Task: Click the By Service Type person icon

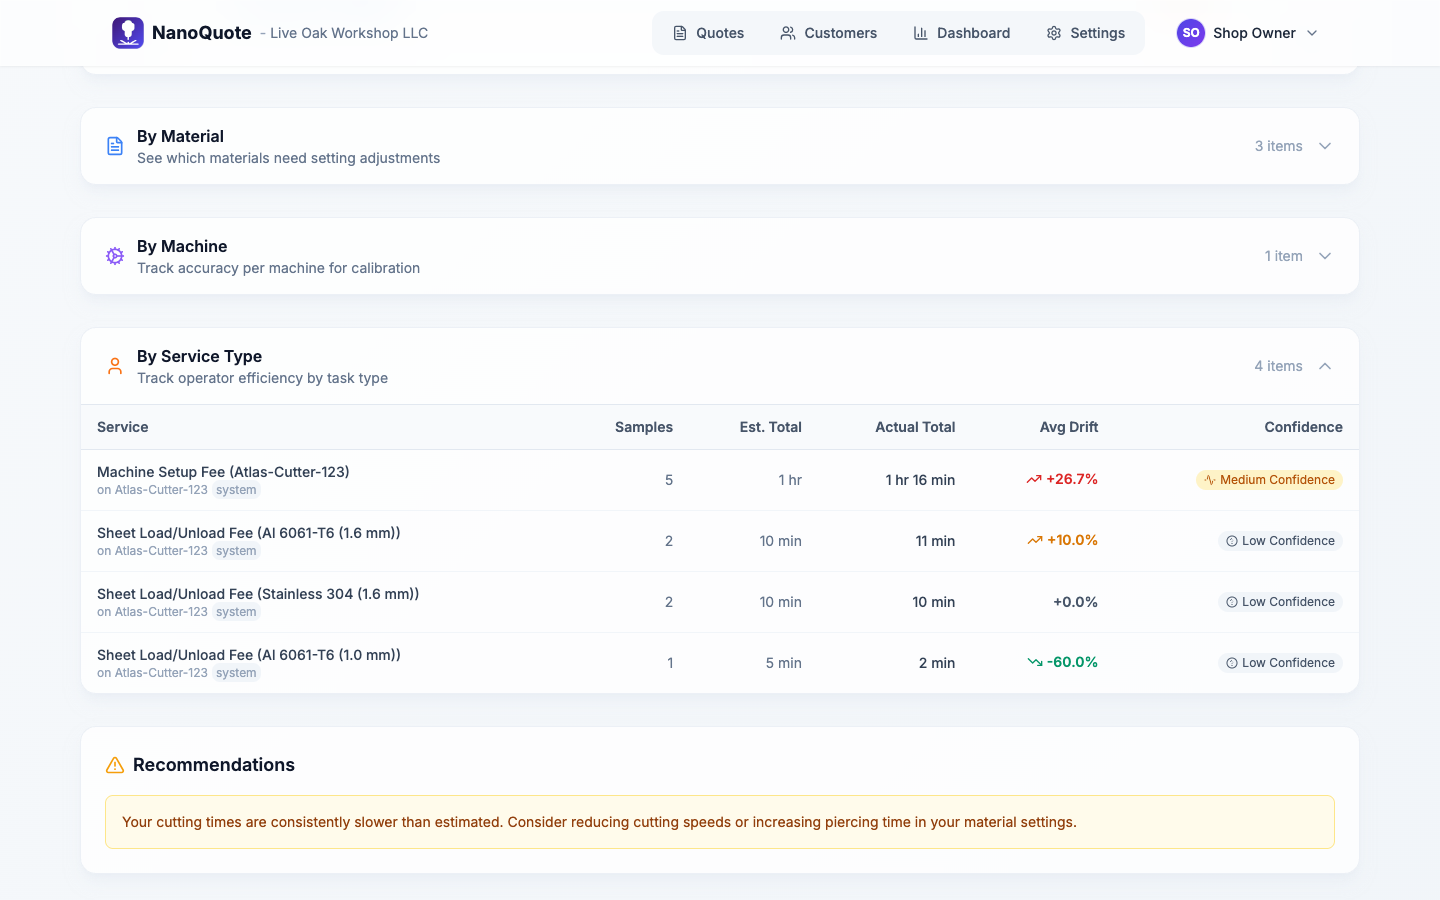Action: click(115, 366)
